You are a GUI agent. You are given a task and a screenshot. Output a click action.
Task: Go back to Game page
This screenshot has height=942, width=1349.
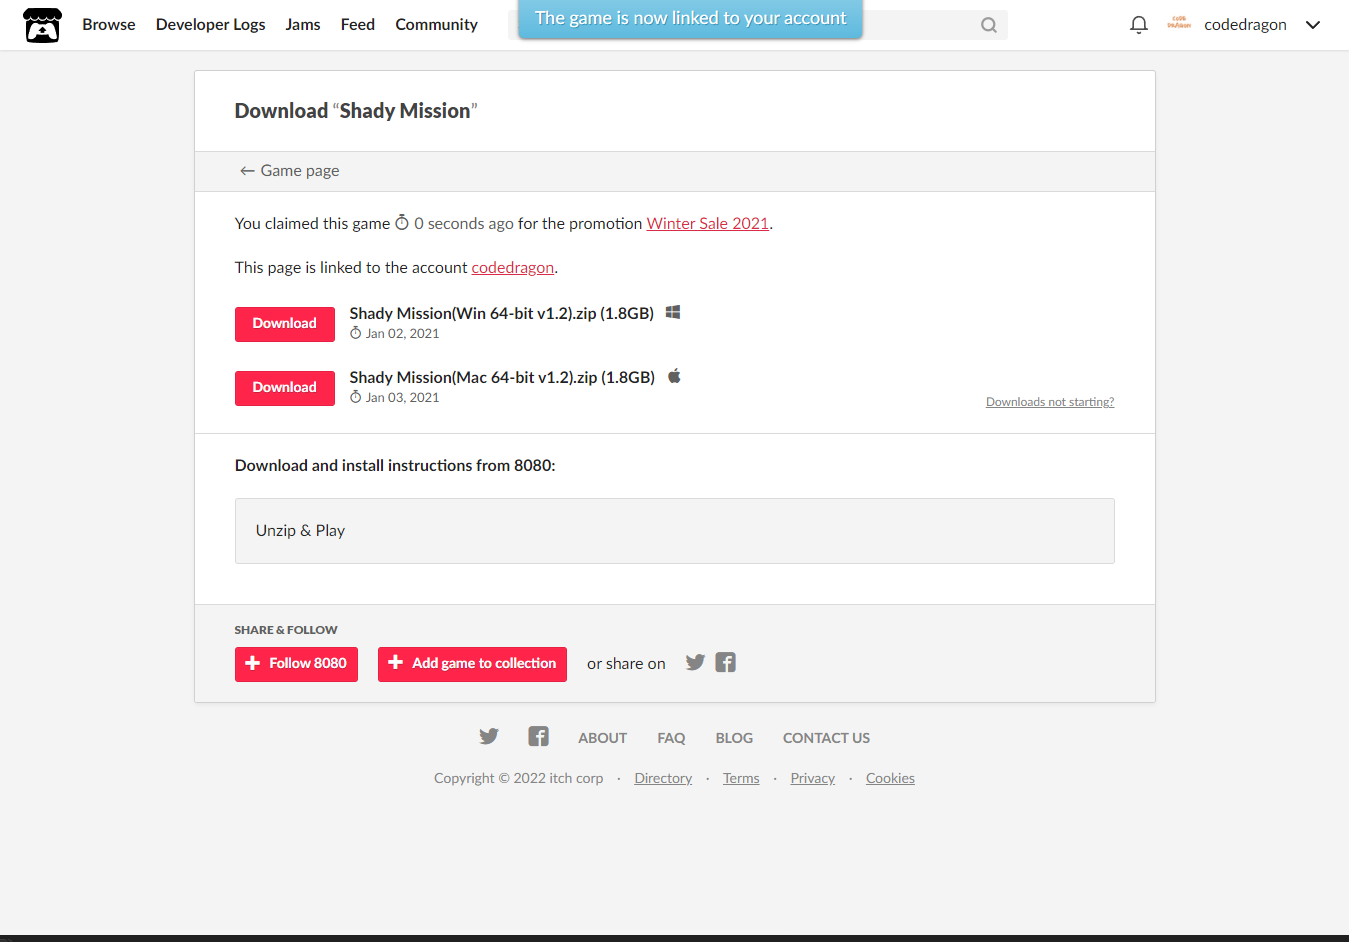pyautogui.click(x=289, y=171)
